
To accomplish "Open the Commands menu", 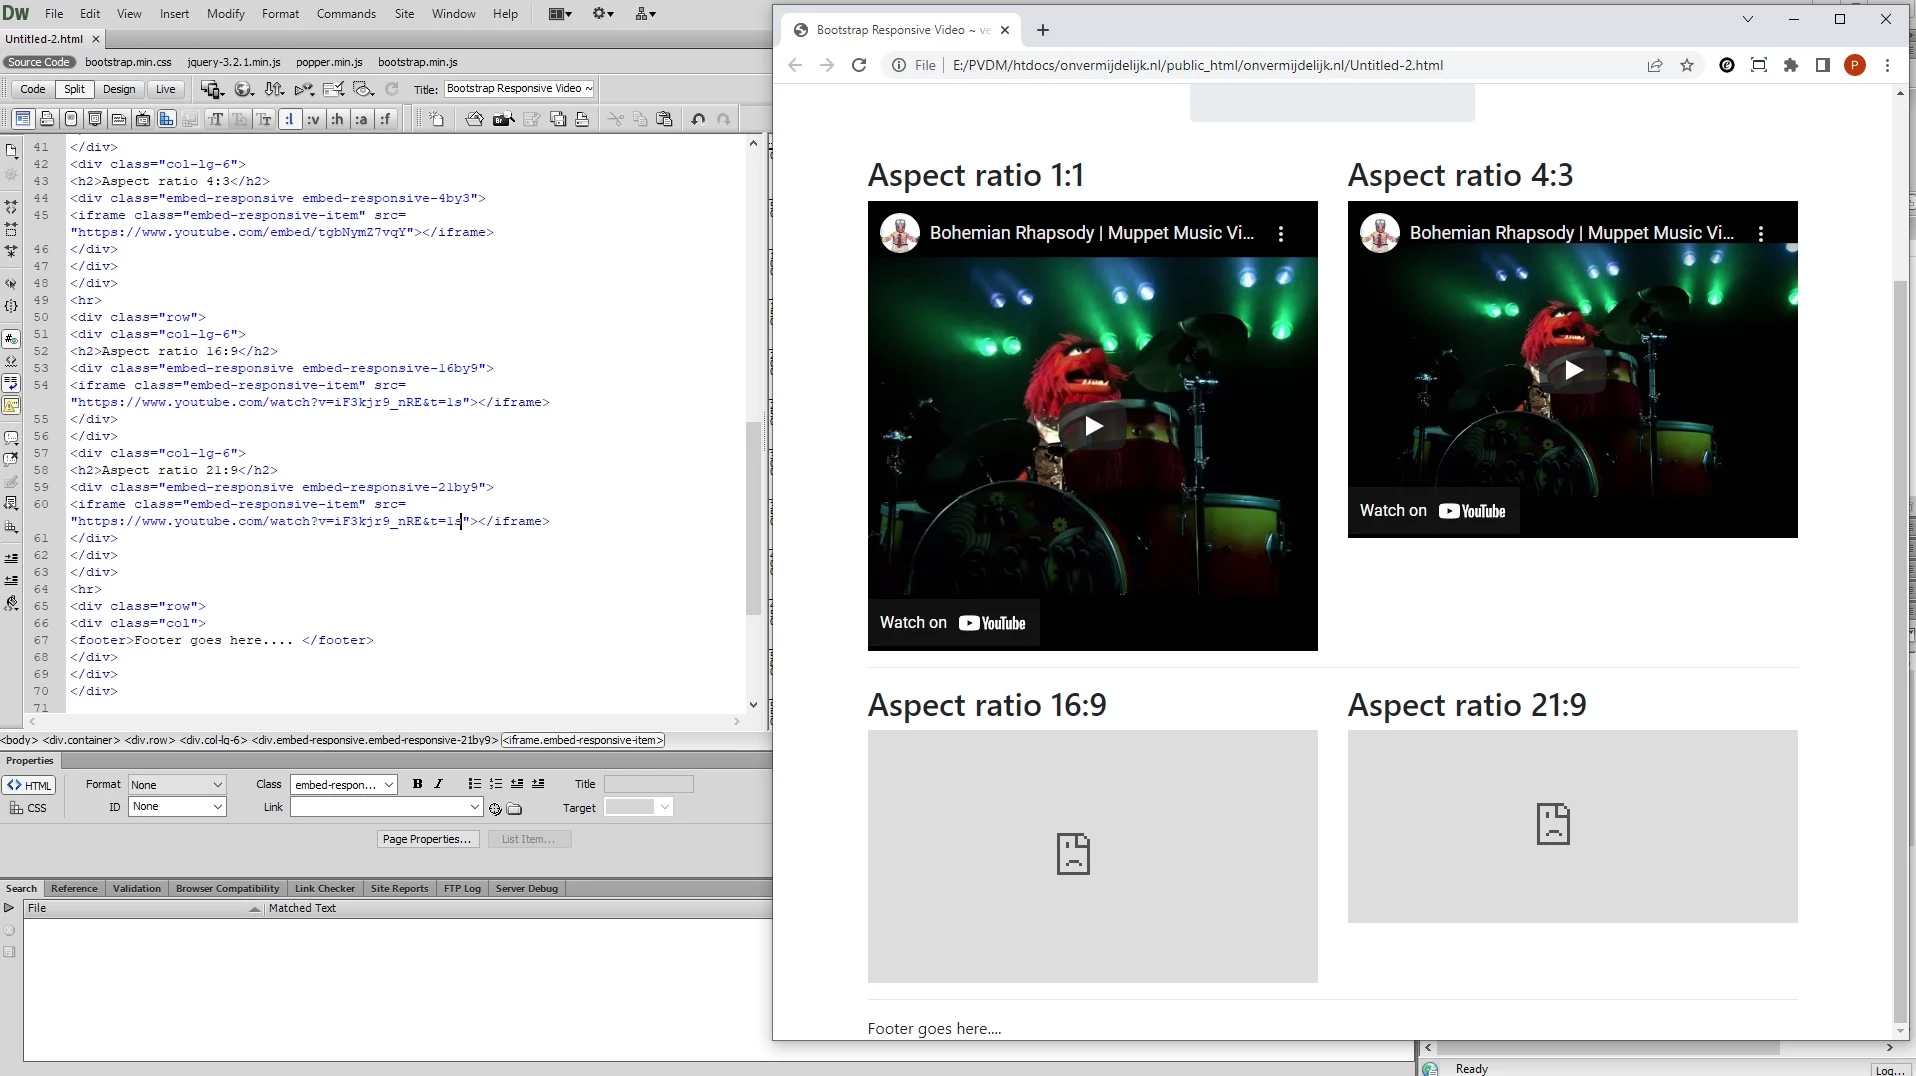I will click(x=346, y=14).
